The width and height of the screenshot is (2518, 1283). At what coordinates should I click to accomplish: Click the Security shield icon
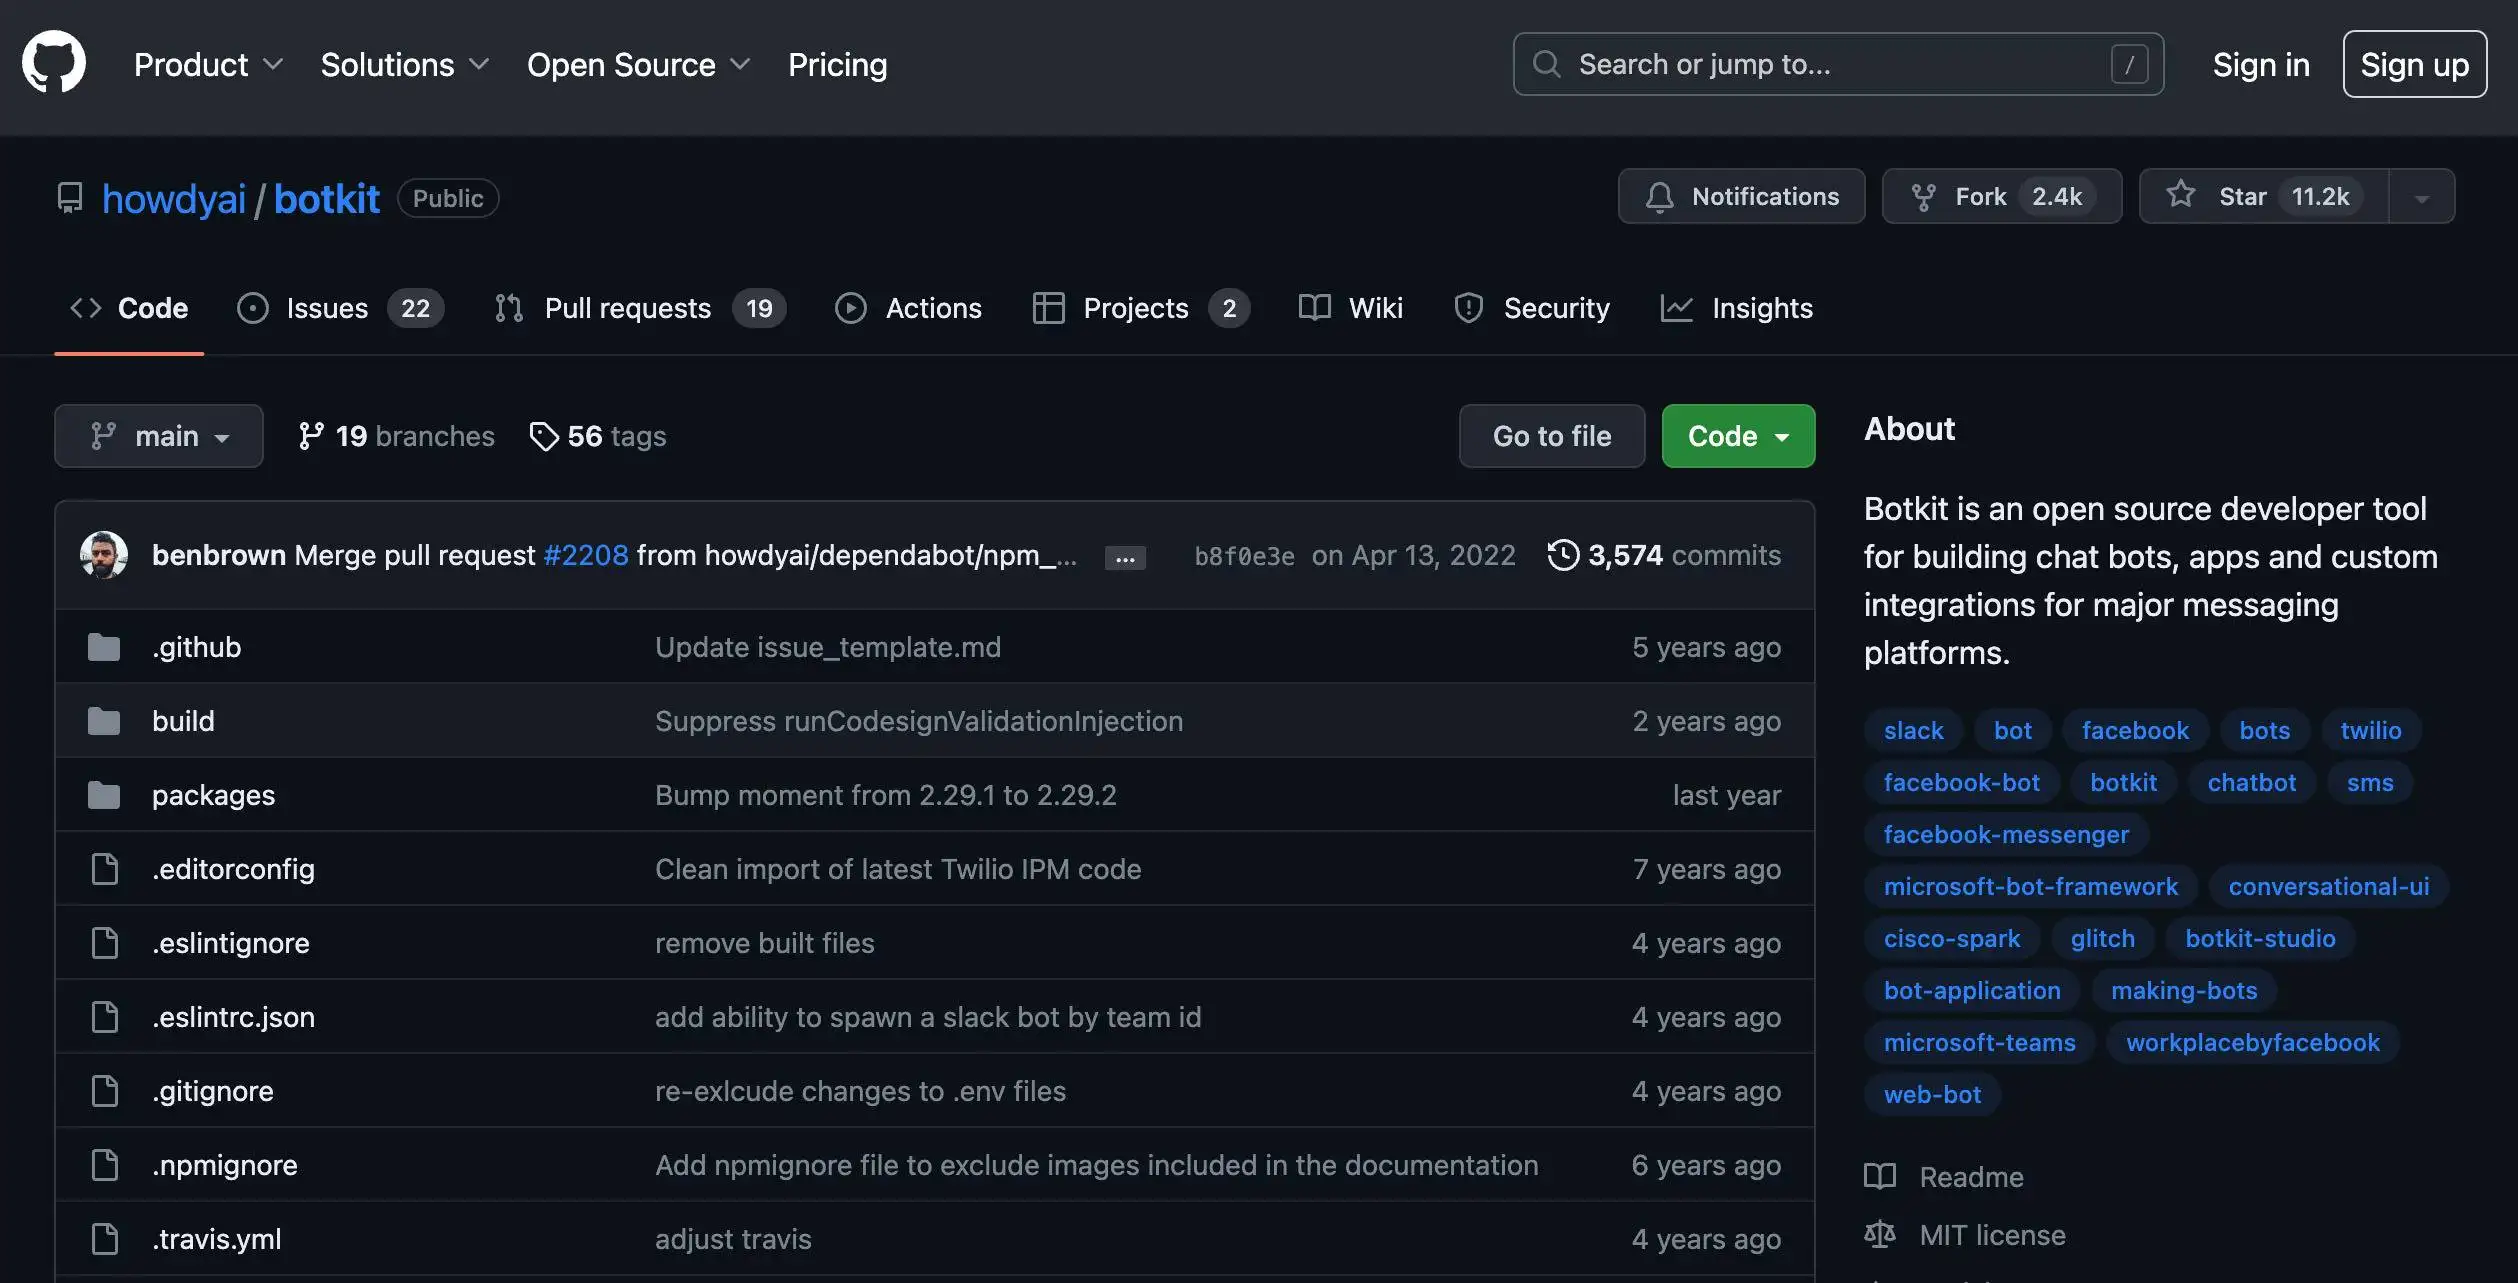pyautogui.click(x=1468, y=308)
